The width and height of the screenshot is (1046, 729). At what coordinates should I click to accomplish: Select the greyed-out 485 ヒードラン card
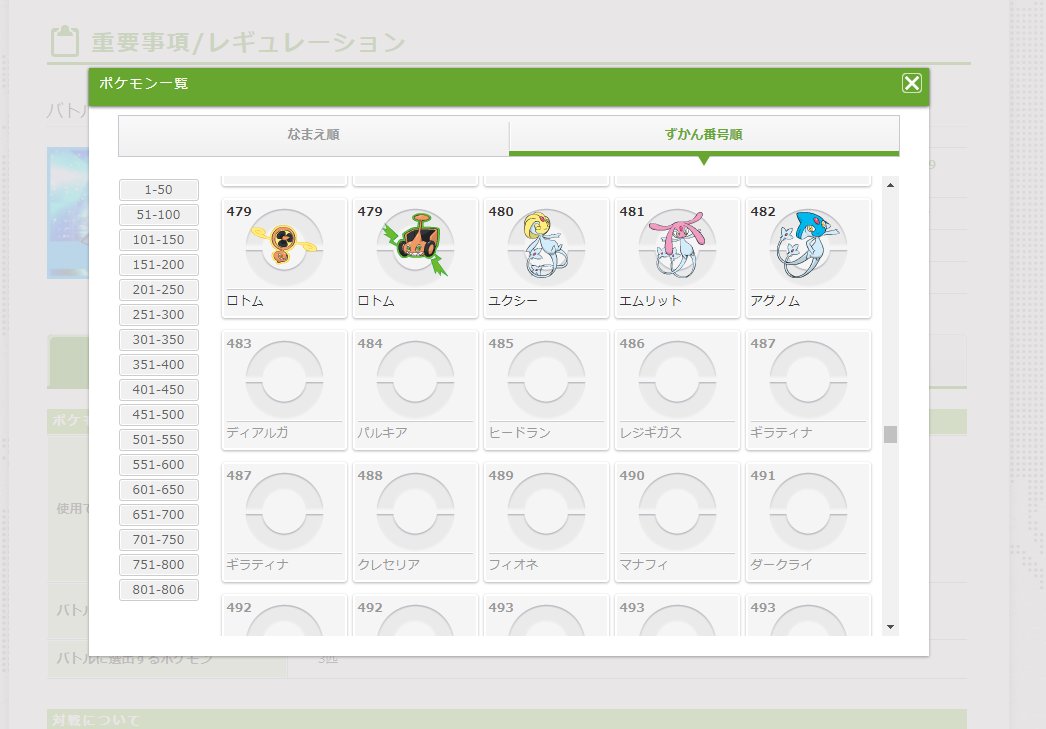(x=546, y=390)
